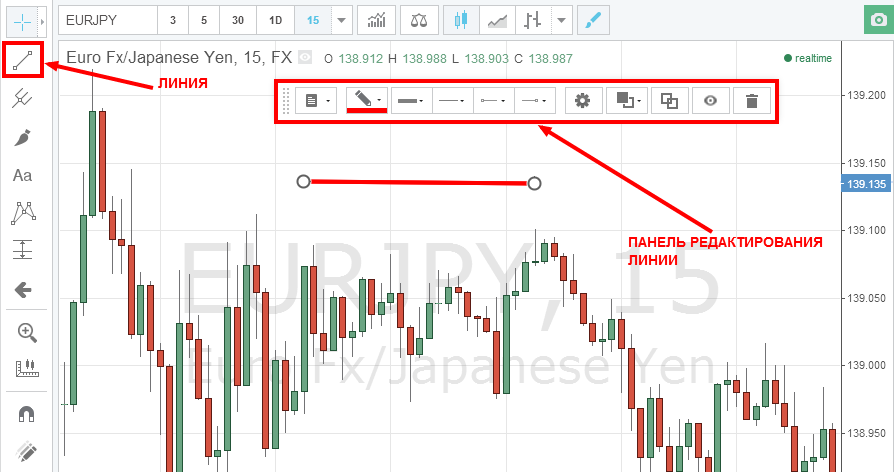Toggle magnet mode
Image resolution: width=894 pixels, height=472 pixels.
pyautogui.click(x=27, y=413)
